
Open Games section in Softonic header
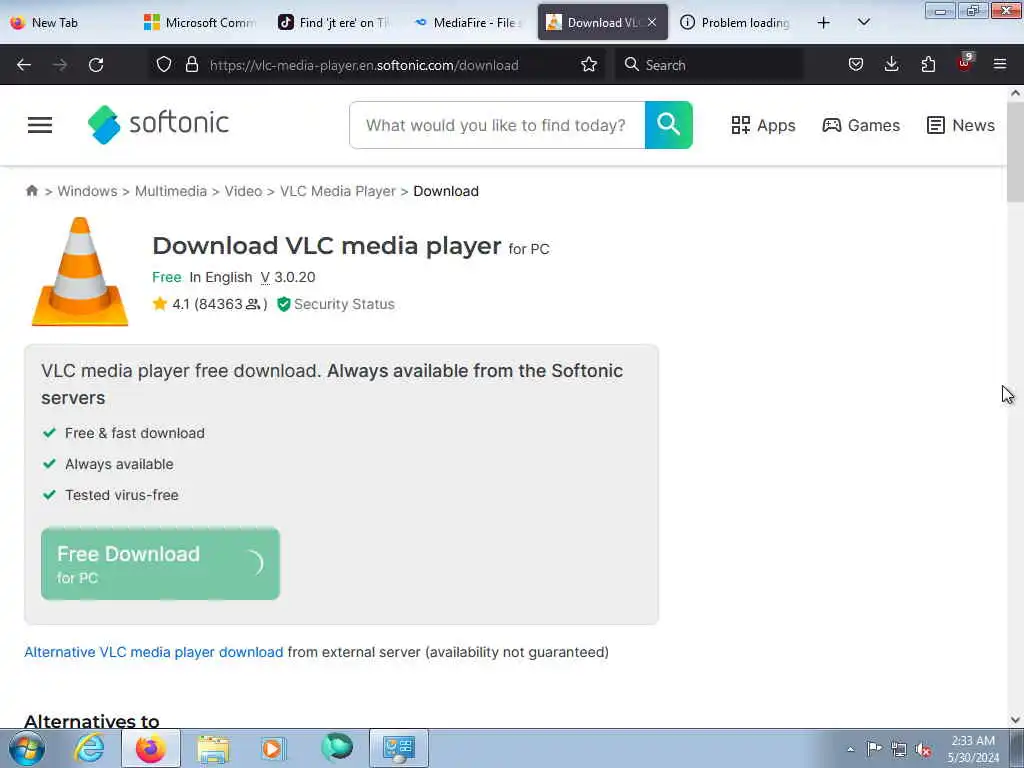pyautogui.click(x=861, y=125)
